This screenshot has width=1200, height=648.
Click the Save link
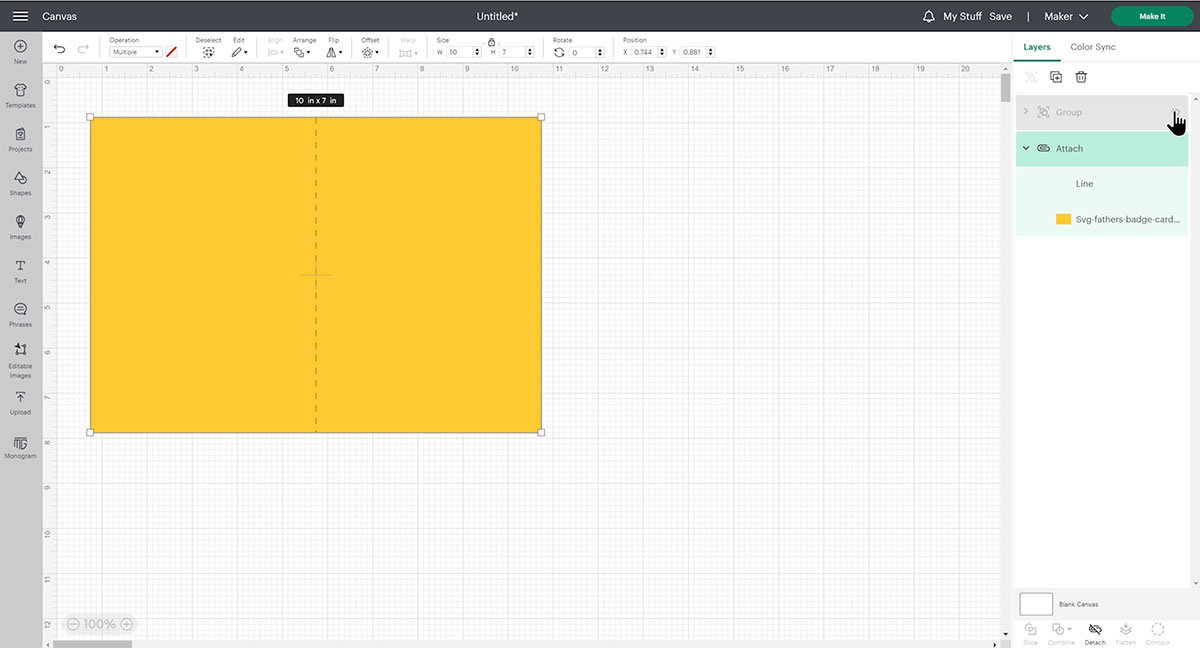pos(1000,16)
